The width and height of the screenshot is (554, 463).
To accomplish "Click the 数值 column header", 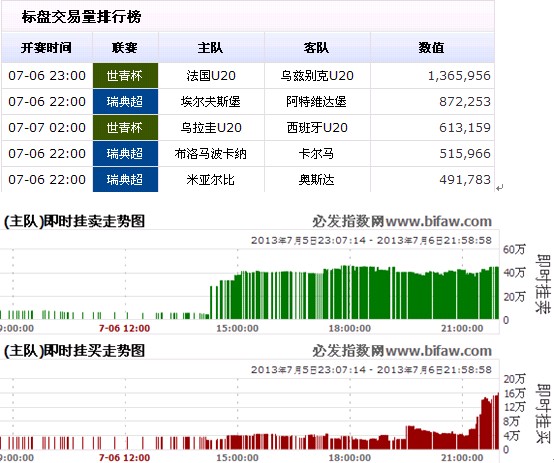I will 432,48.
